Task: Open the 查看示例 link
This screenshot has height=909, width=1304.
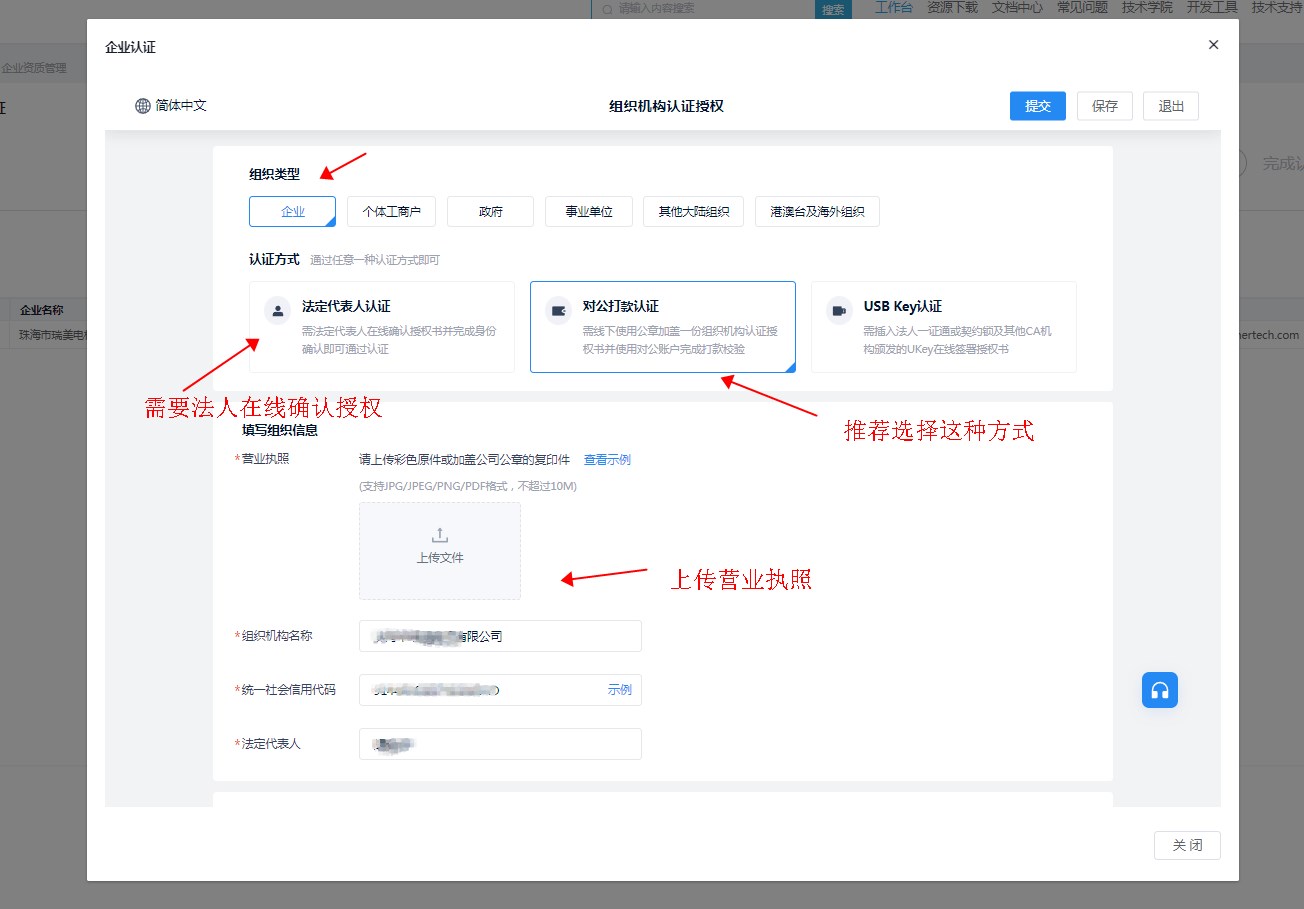Action: [607, 460]
